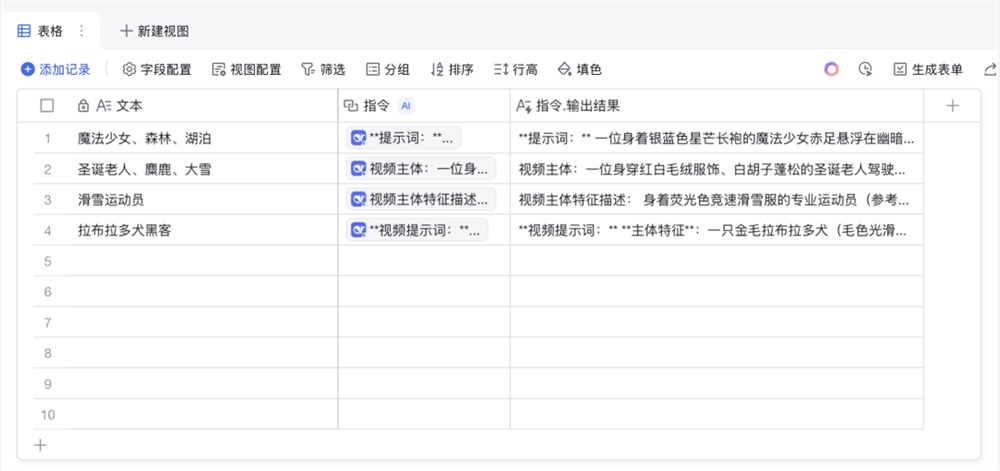Screen dimensions: 1000x471
Task: Click cell 圣诞老人、麋鹿、大雪
Action: (204, 169)
